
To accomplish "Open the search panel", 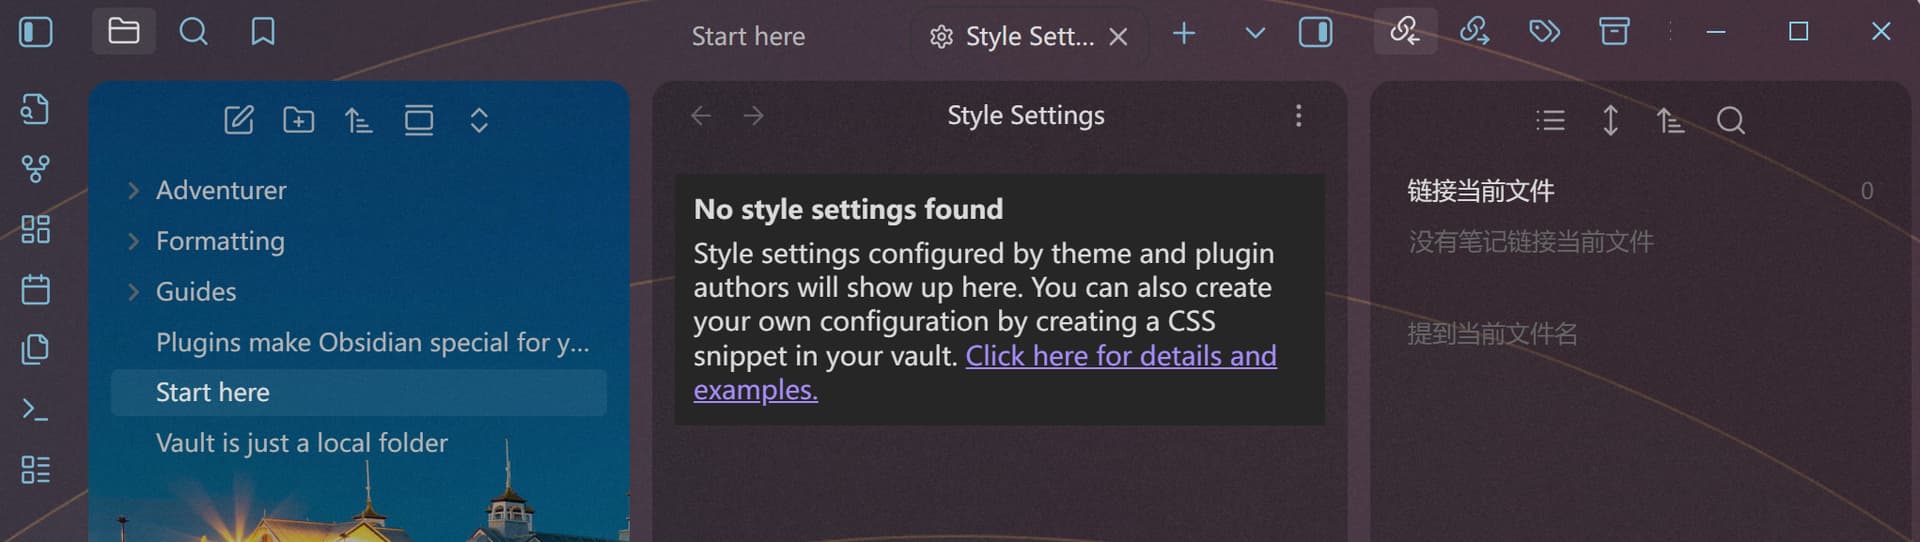I will click(193, 32).
